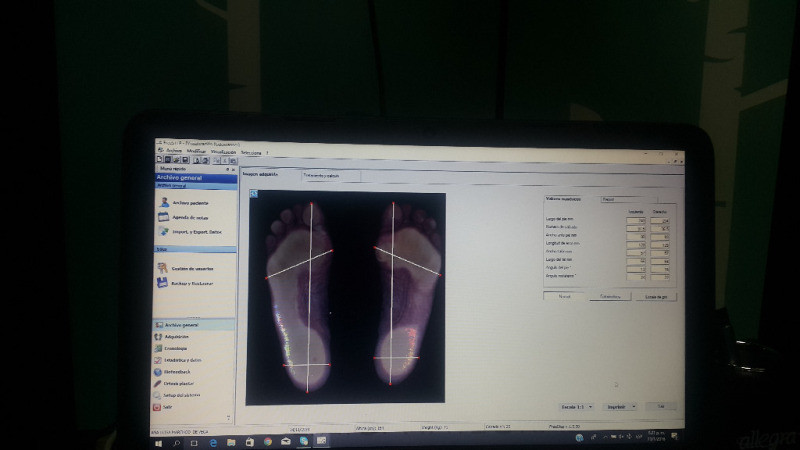Switch to the Tratamiento postural tab
Screen dimensions: 800x450
coord(322,175)
